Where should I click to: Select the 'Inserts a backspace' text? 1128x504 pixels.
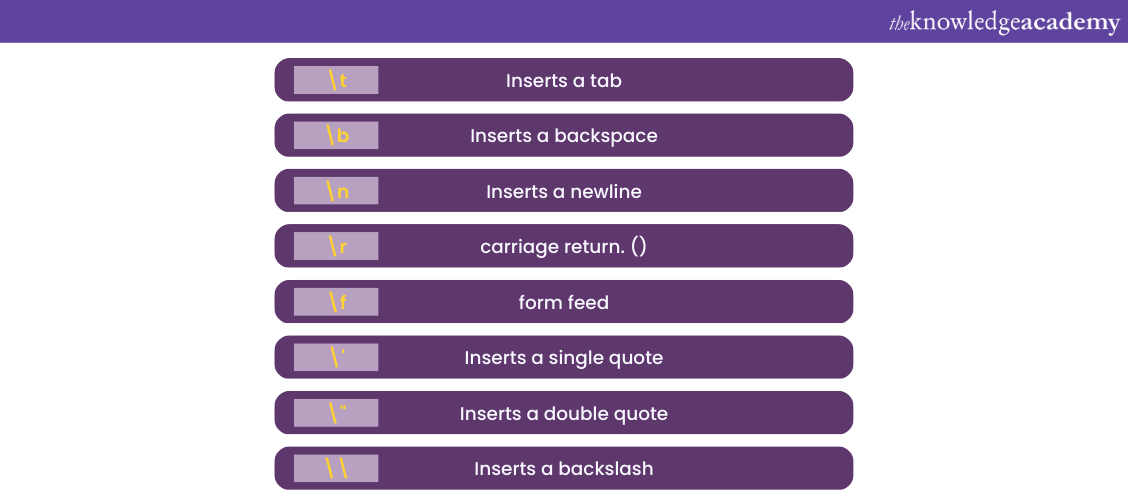point(563,136)
